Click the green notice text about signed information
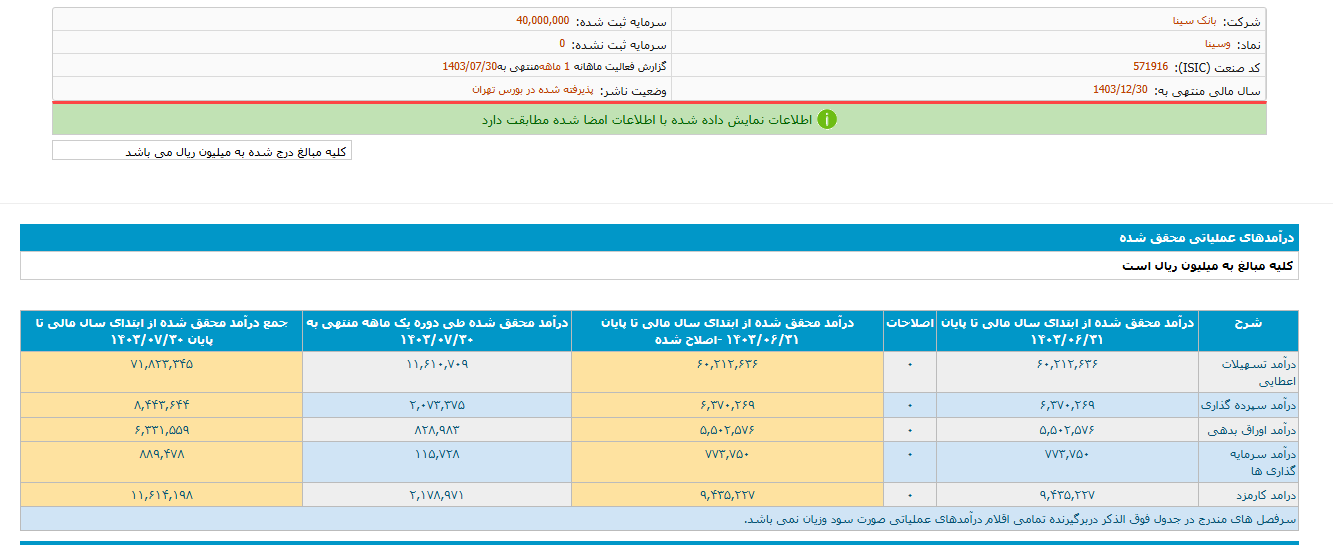 pos(646,119)
